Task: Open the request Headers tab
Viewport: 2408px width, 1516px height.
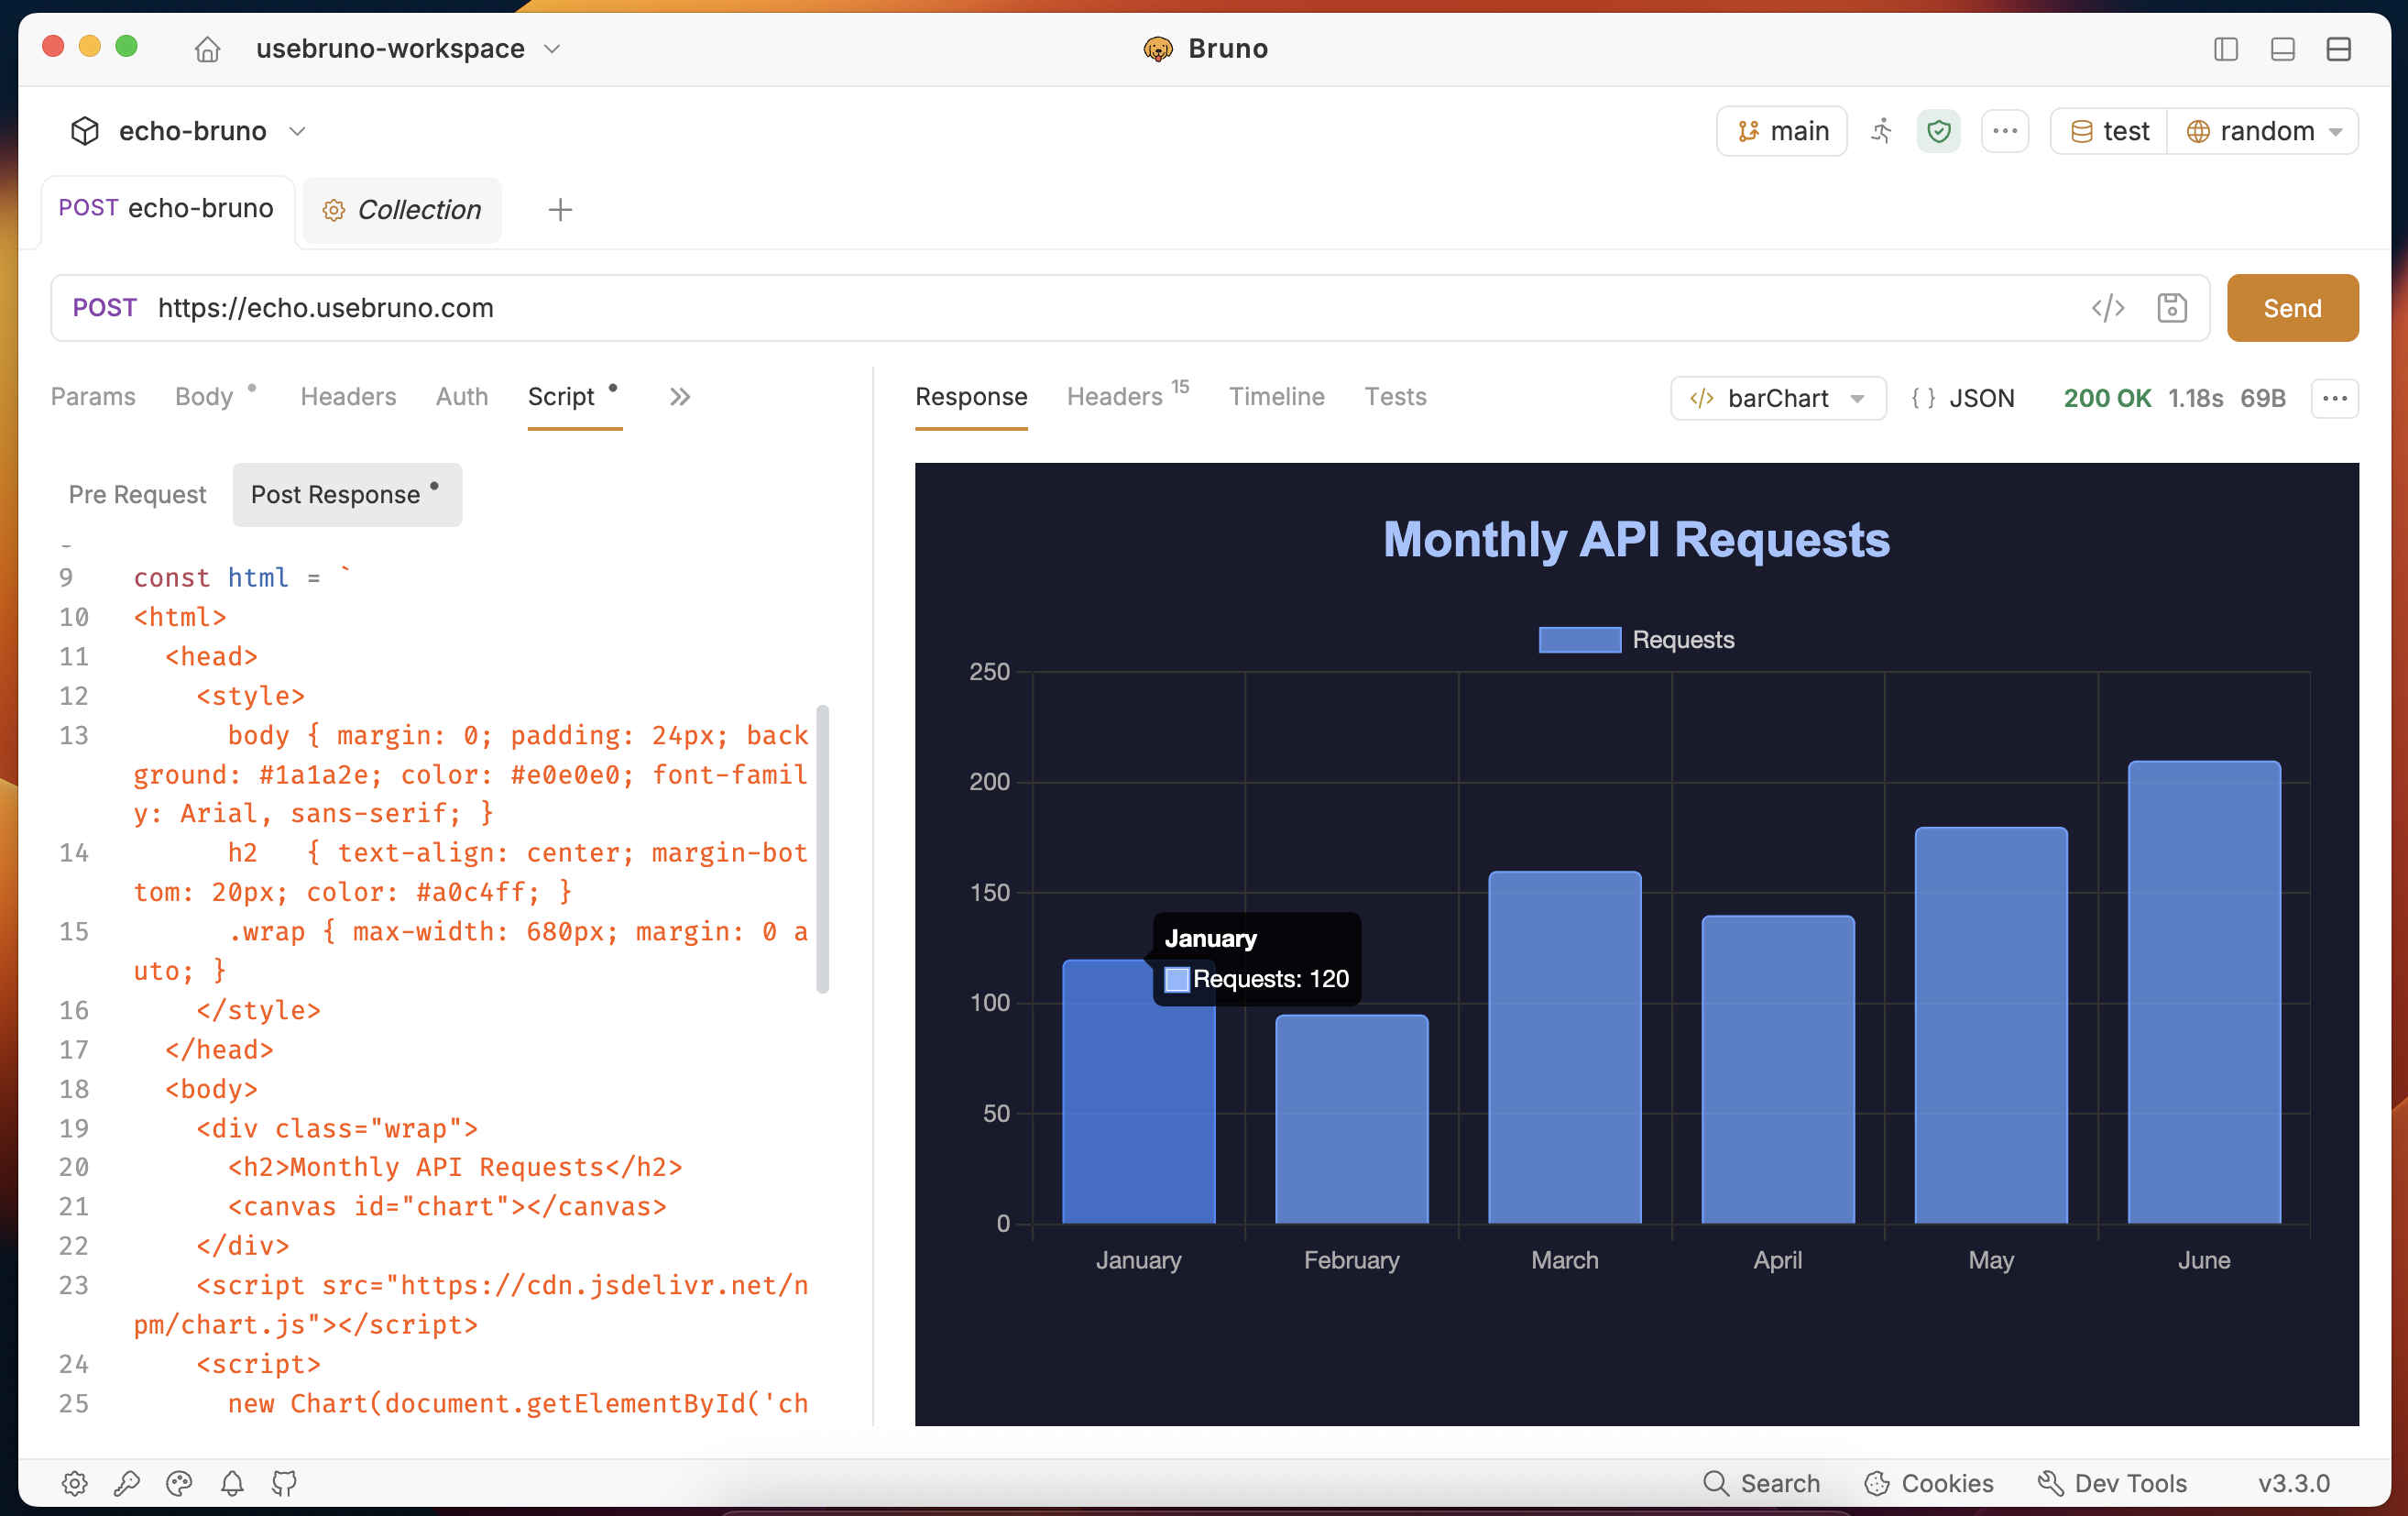Action: 348,397
